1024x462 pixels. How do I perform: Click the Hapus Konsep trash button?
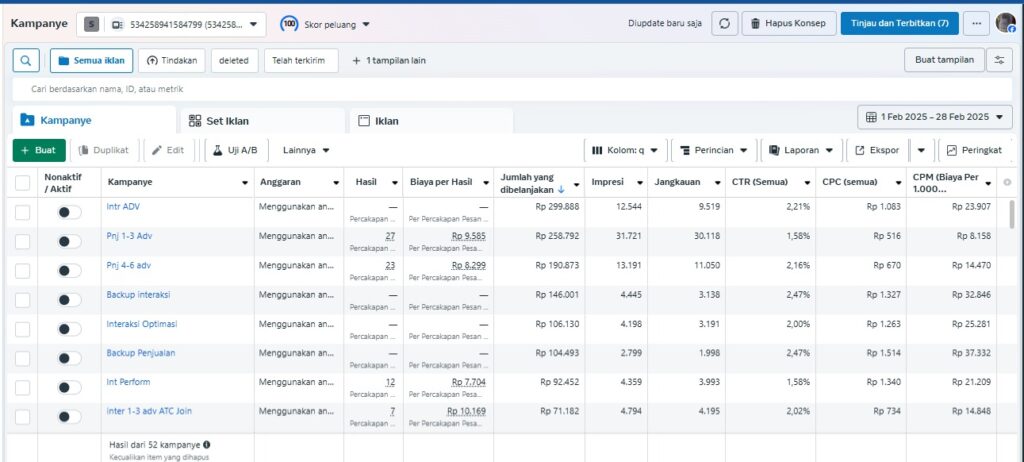(x=788, y=23)
